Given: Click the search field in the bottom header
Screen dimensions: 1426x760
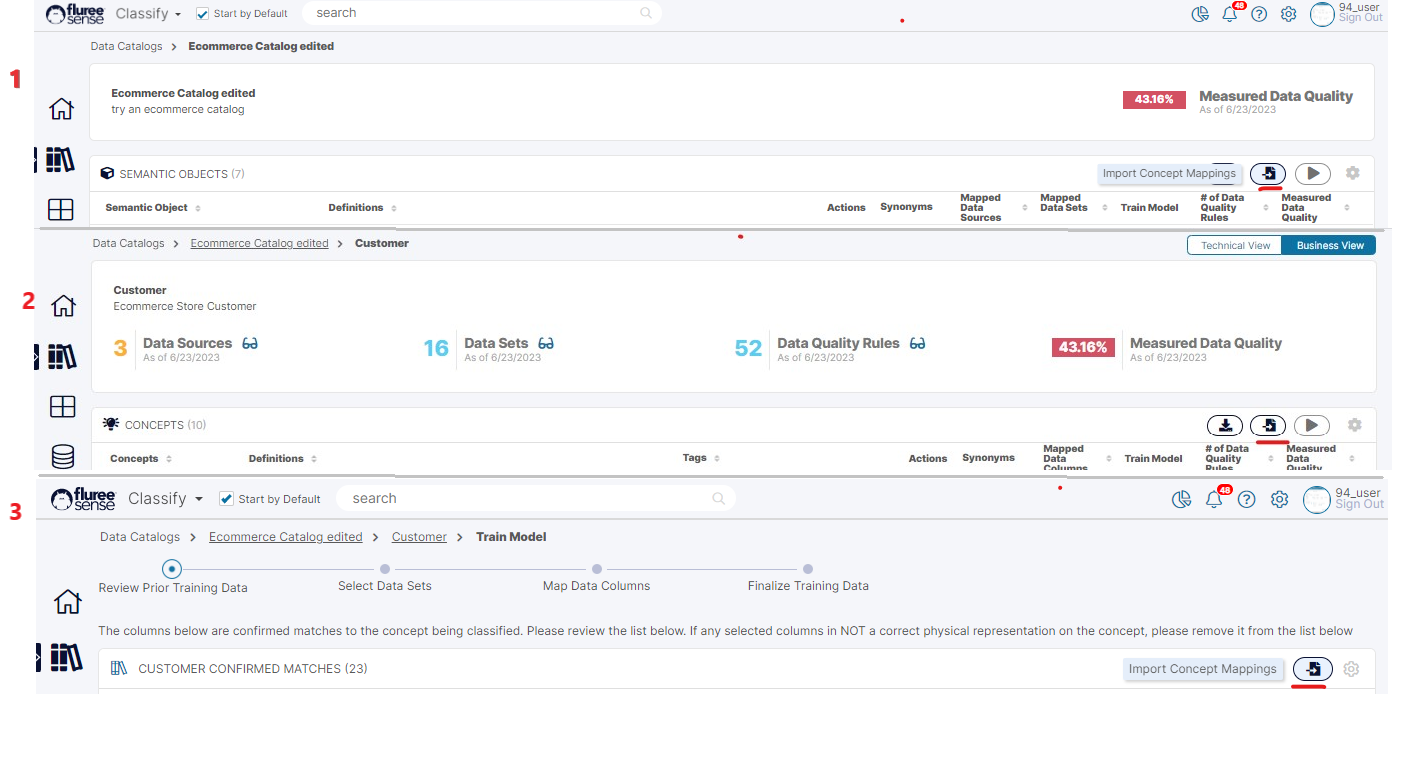Looking at the screenshot, I should pos(530,498).
